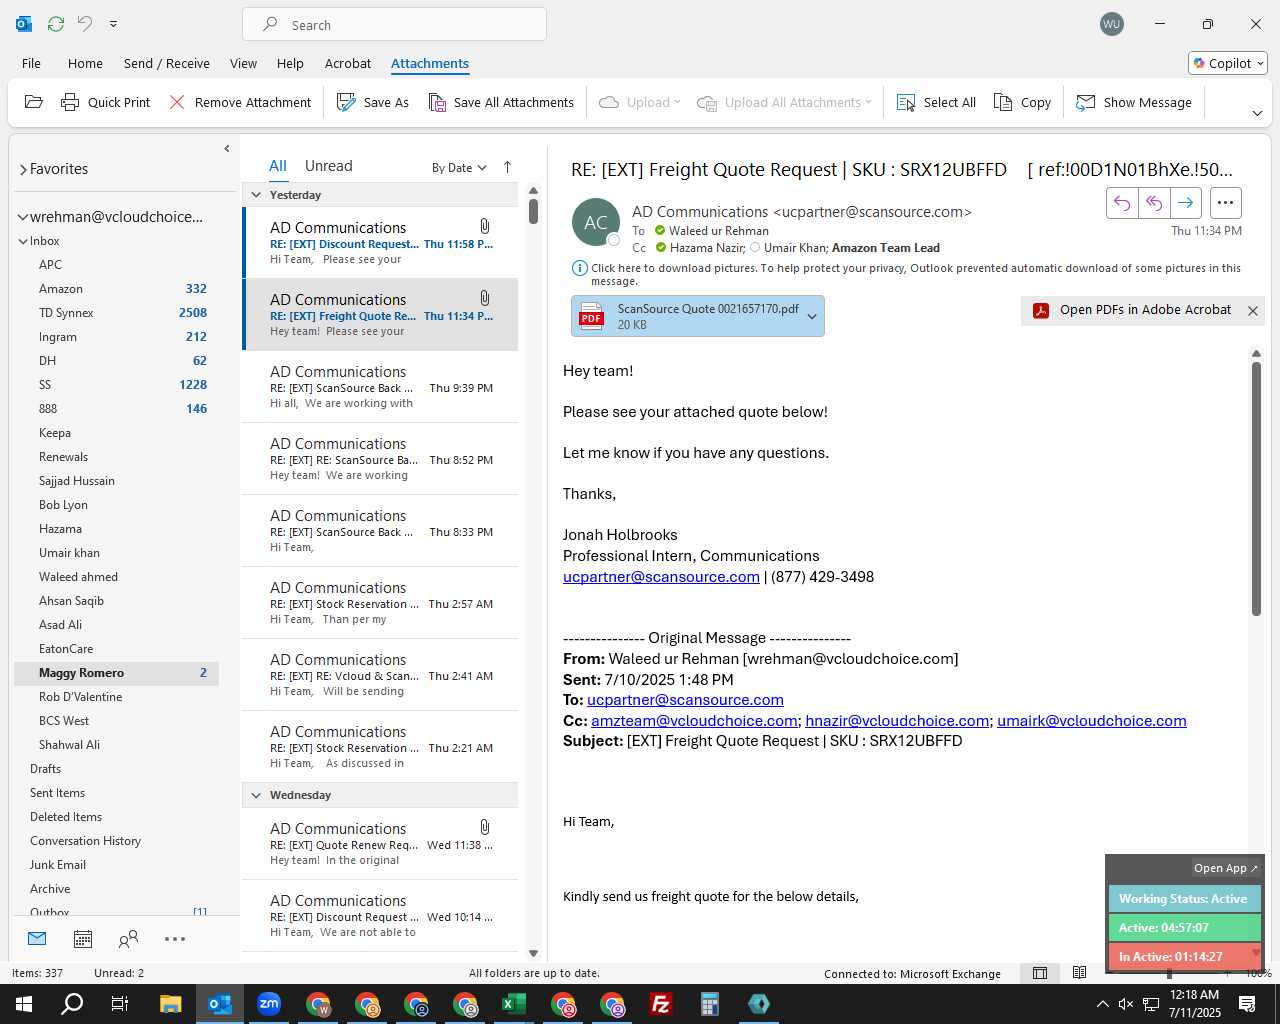Switch to the Send / Receive tab
This screenshot has width=1280, height=1024.
point(167,63)
